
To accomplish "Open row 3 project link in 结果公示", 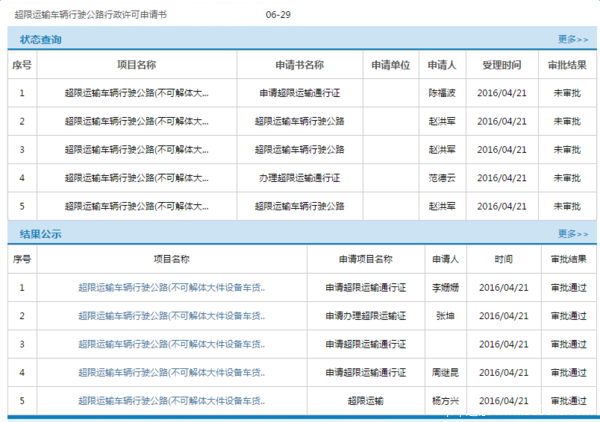I will coord(172,344).
